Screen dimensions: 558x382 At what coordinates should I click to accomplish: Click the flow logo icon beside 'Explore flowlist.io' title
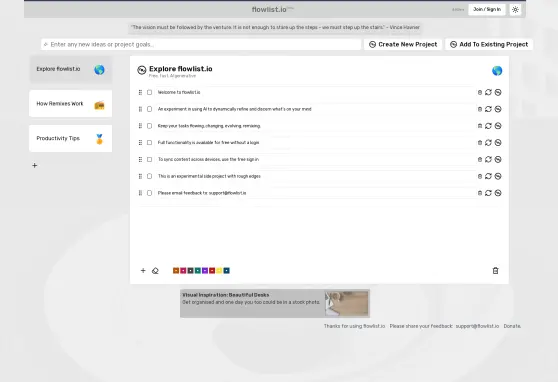[142, 70]
